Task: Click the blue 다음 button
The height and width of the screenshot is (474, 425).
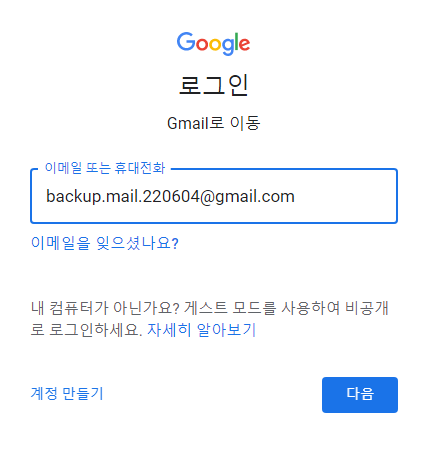Action: click(x=360, y=395)
